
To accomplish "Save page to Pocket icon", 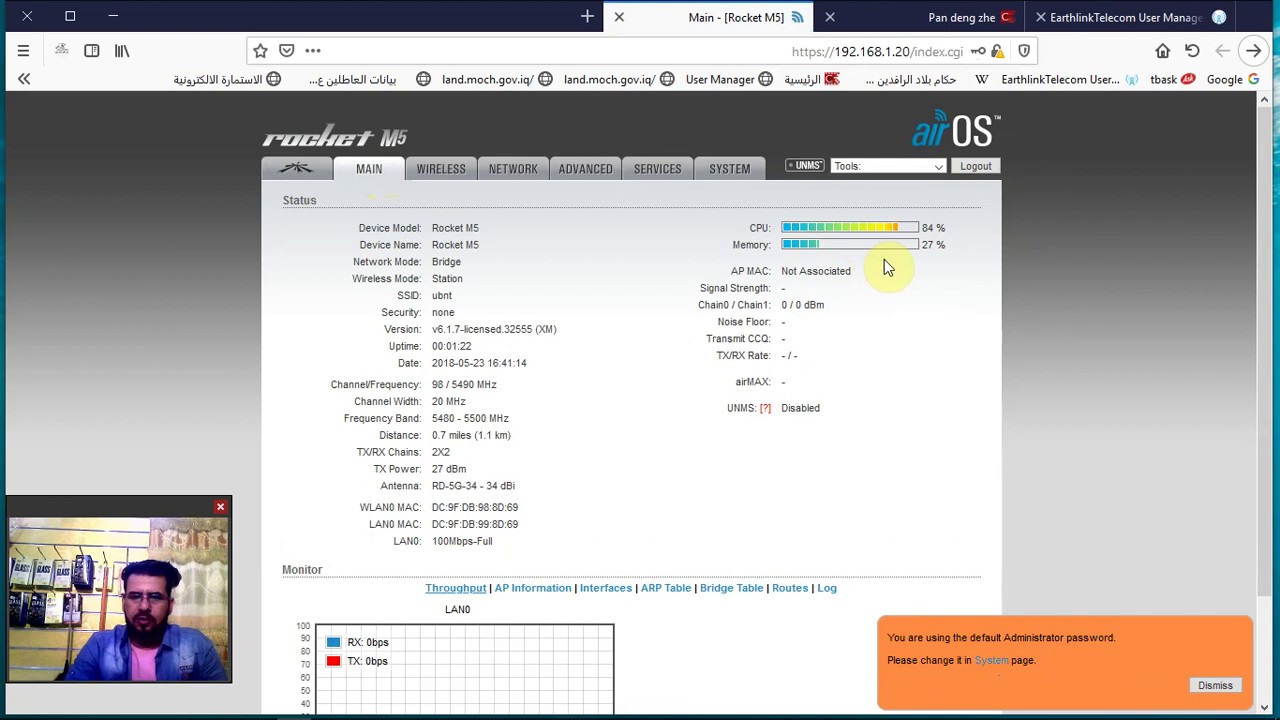I will click(x=286, y=51).
